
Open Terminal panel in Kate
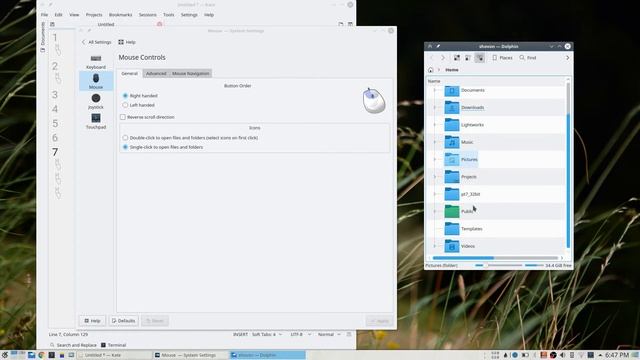(113, 345)
